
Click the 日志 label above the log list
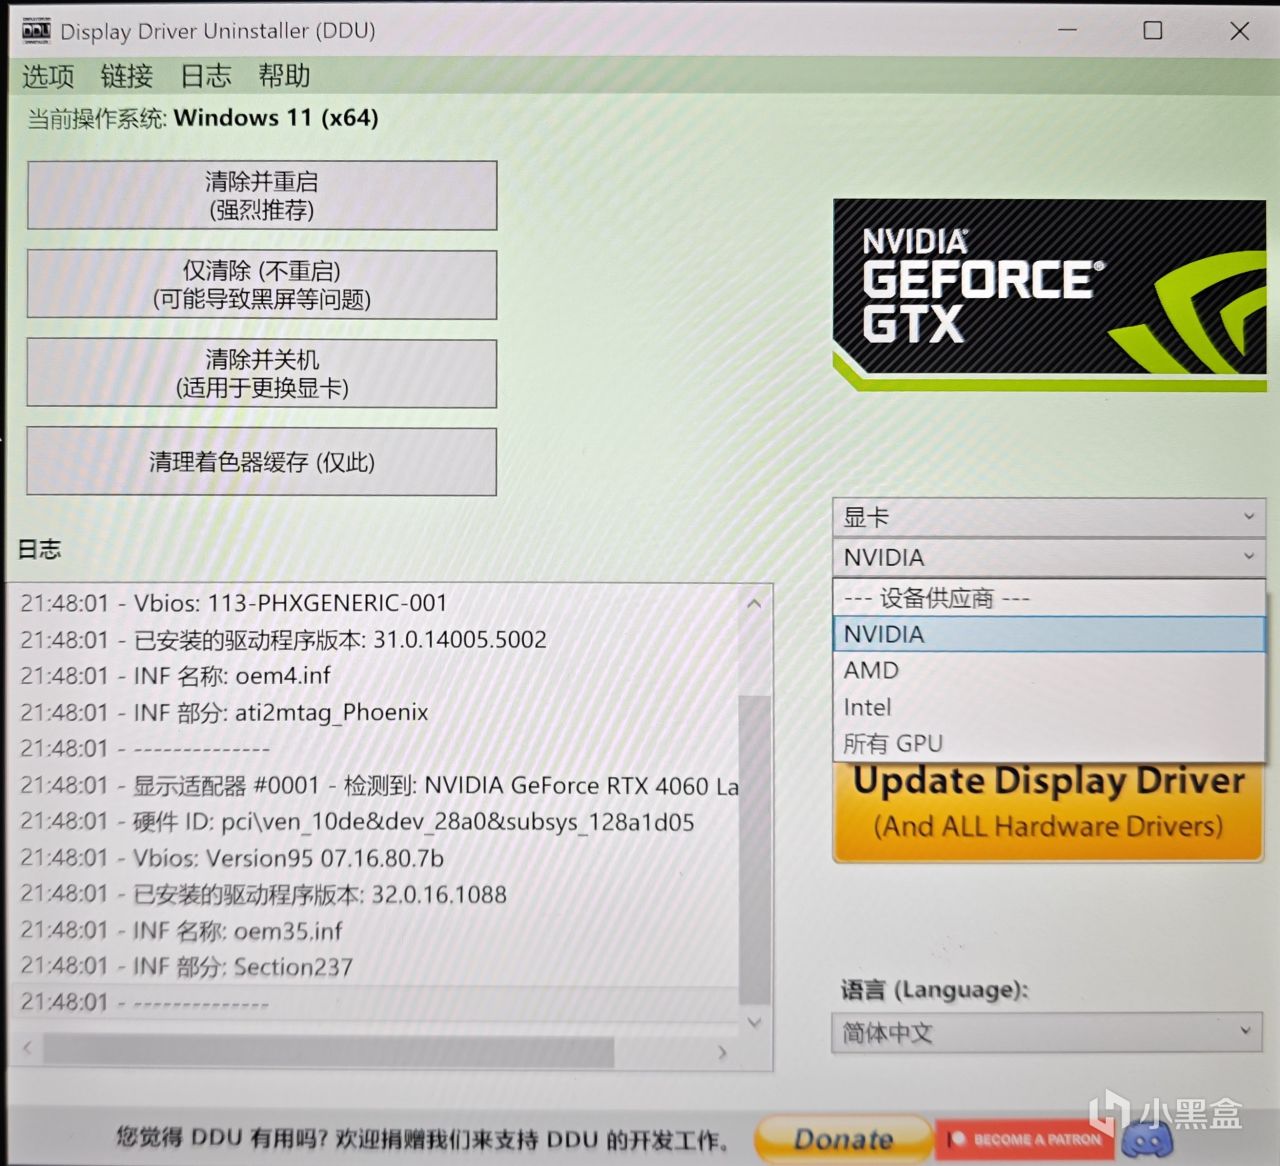[39, 549]
